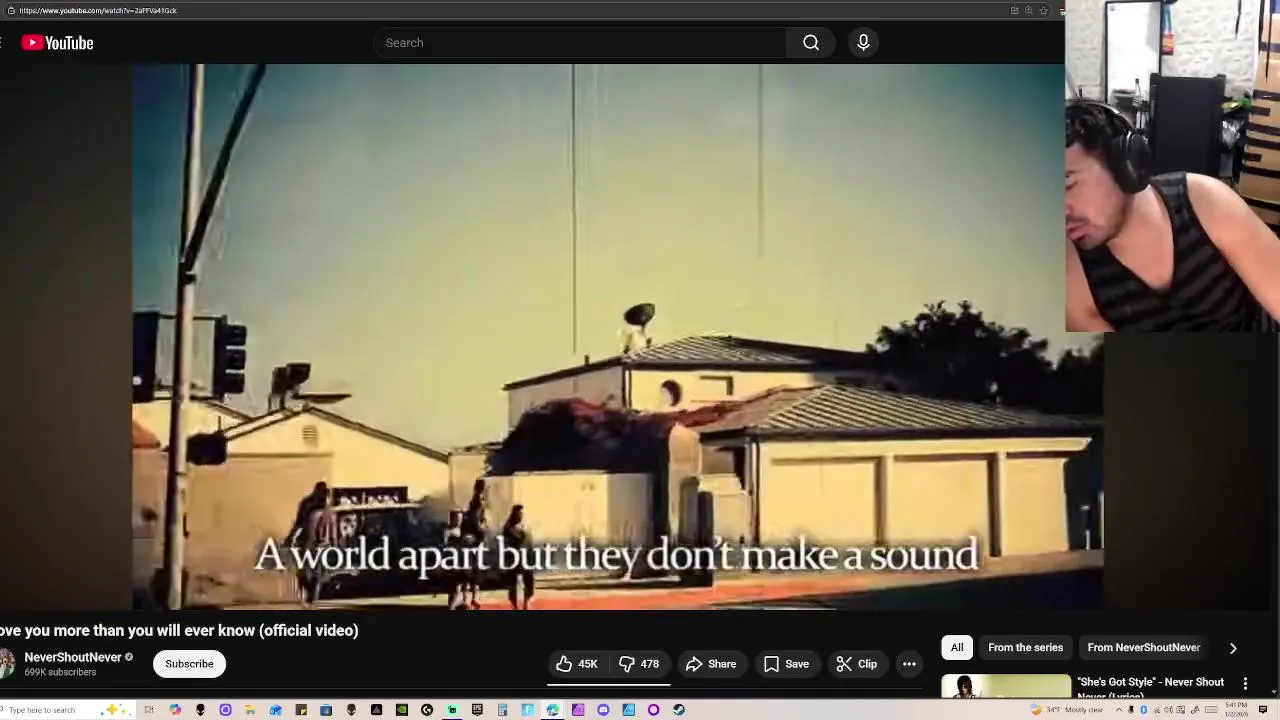Screen dimensions: 1280x720
Task: Save video to a playlist
Action: click(786, 664)
